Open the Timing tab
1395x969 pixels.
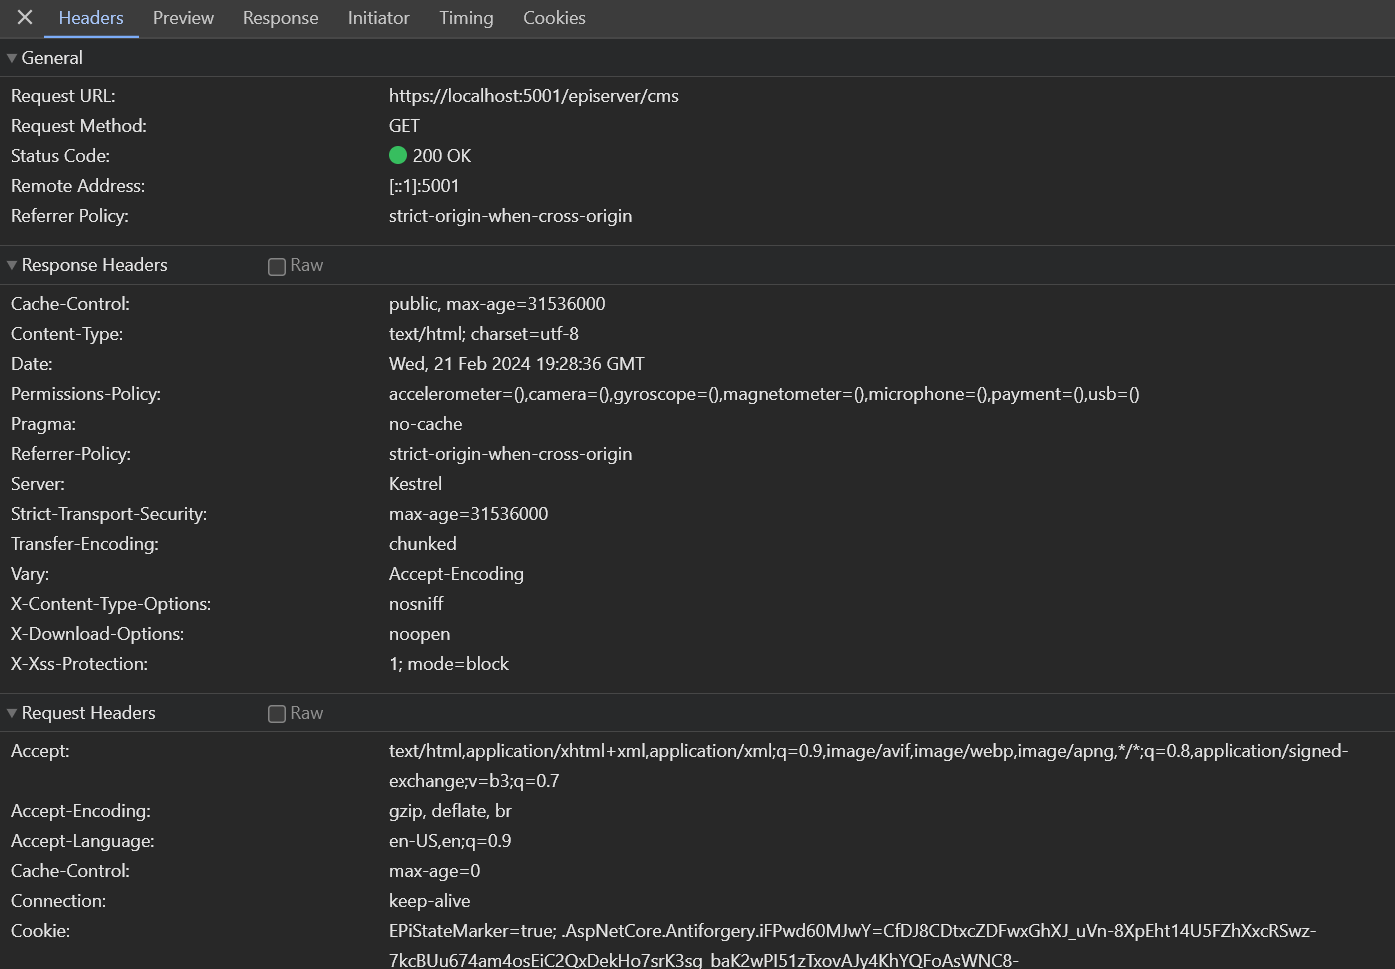click(x=466, y=18)
